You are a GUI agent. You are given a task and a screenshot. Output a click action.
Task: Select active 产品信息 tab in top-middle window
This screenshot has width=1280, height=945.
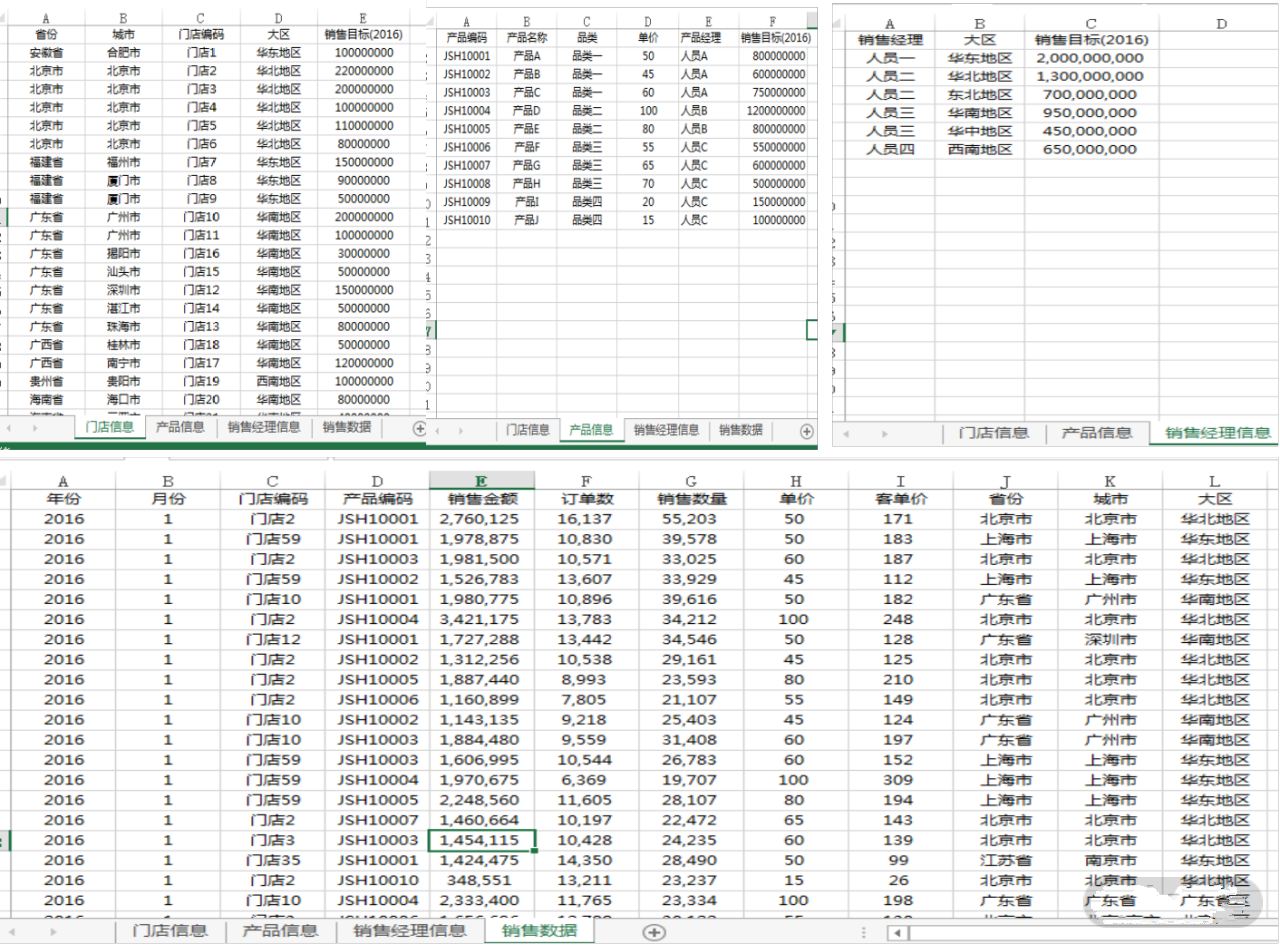591,430
